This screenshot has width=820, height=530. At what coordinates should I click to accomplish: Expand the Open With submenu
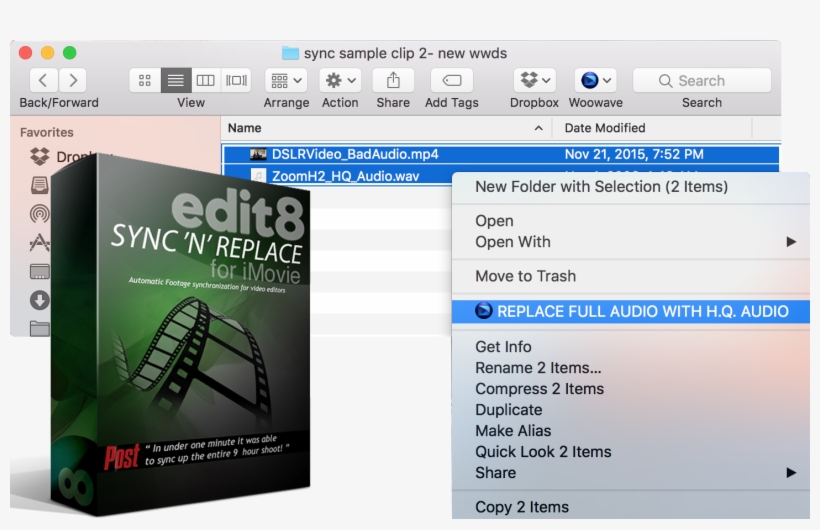coord(631,242)
